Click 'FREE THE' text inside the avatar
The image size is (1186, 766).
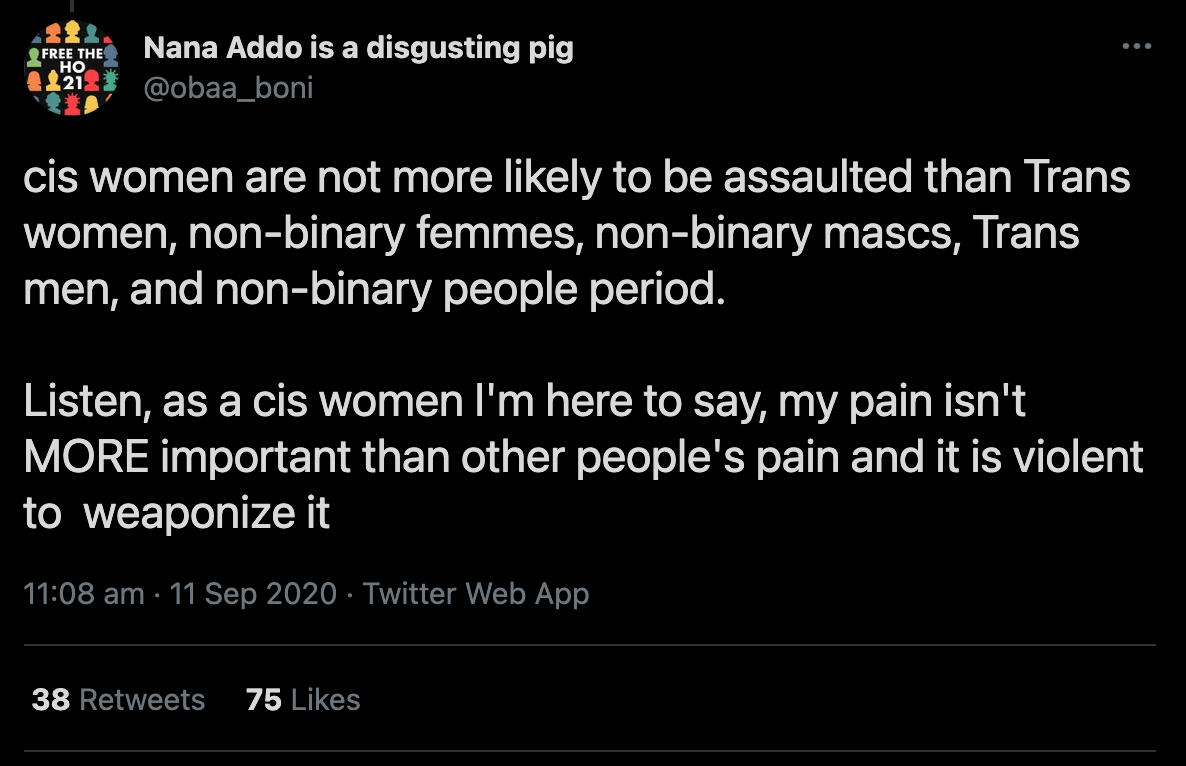[x=74, y=54]
